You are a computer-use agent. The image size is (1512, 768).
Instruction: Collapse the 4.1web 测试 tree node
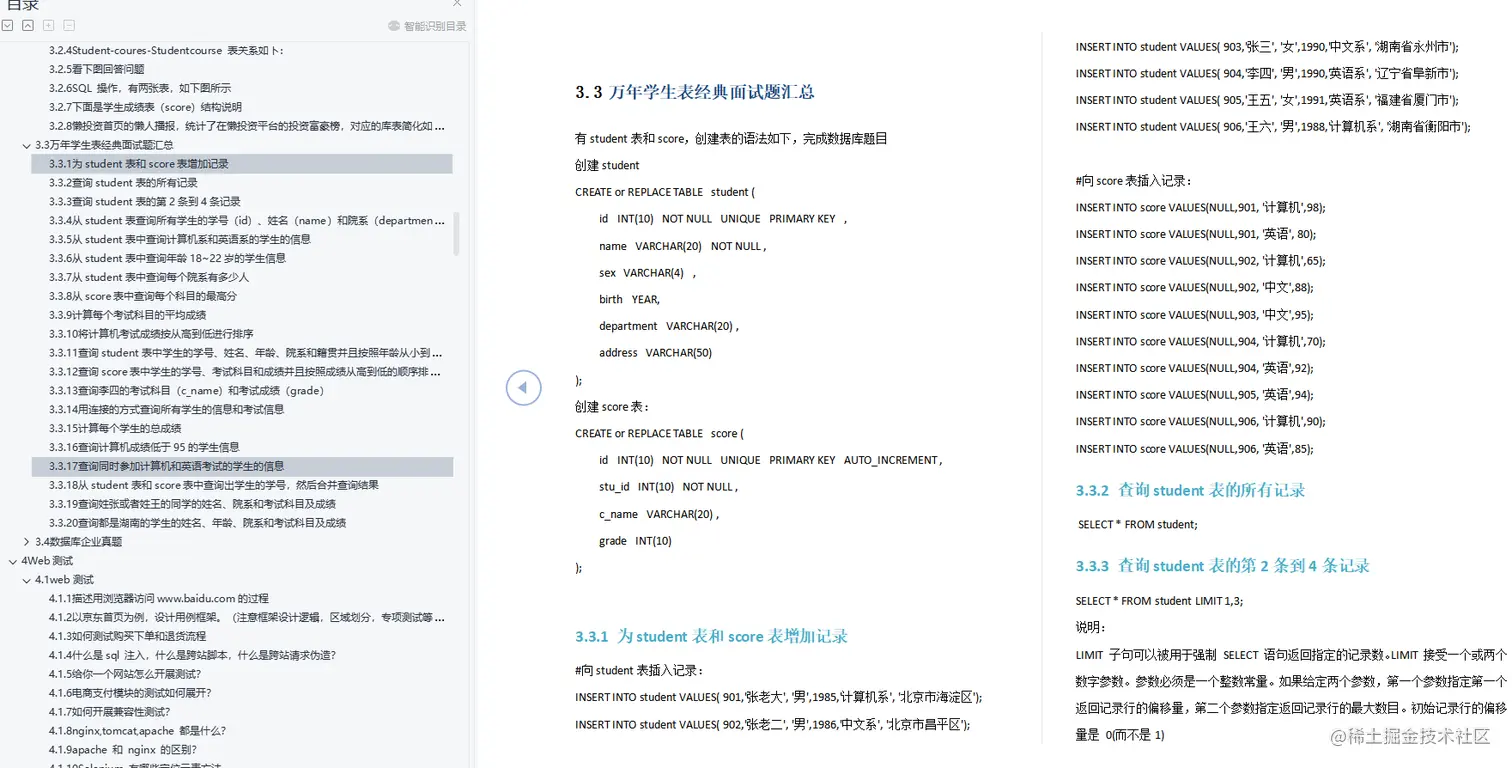(x=27, y=579)
